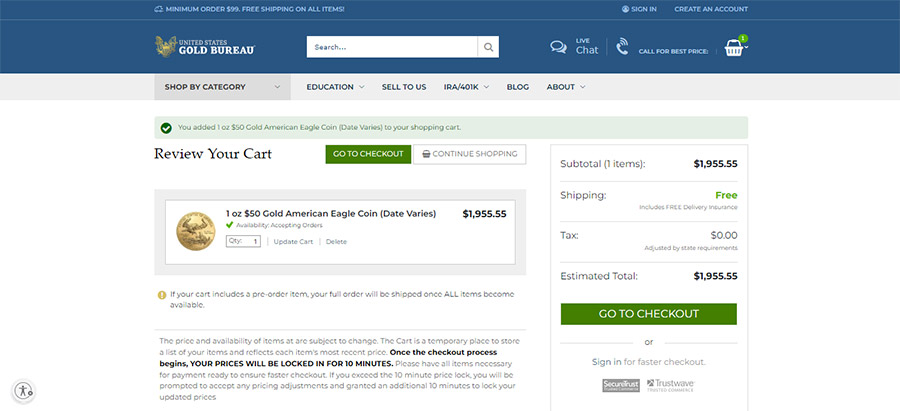Open the shopping cart basket icon
The height and width of the screenshot is (411, 900).
[734, 48]
